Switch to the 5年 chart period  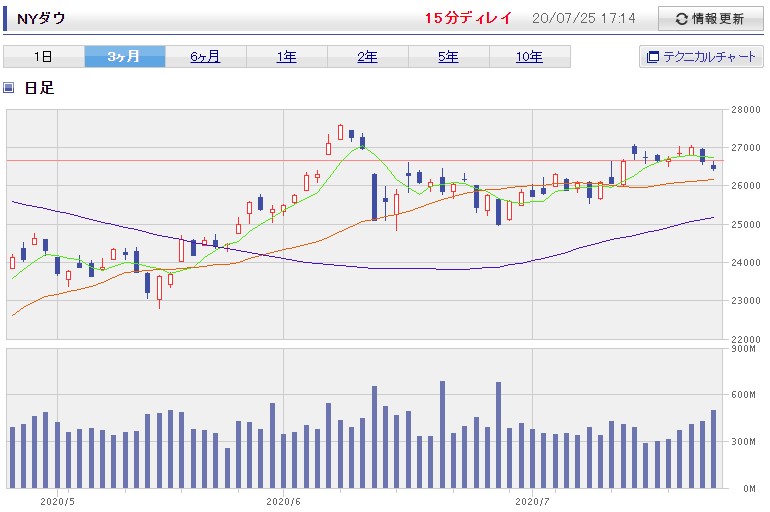pyautogui.click(x=448, y=56)
